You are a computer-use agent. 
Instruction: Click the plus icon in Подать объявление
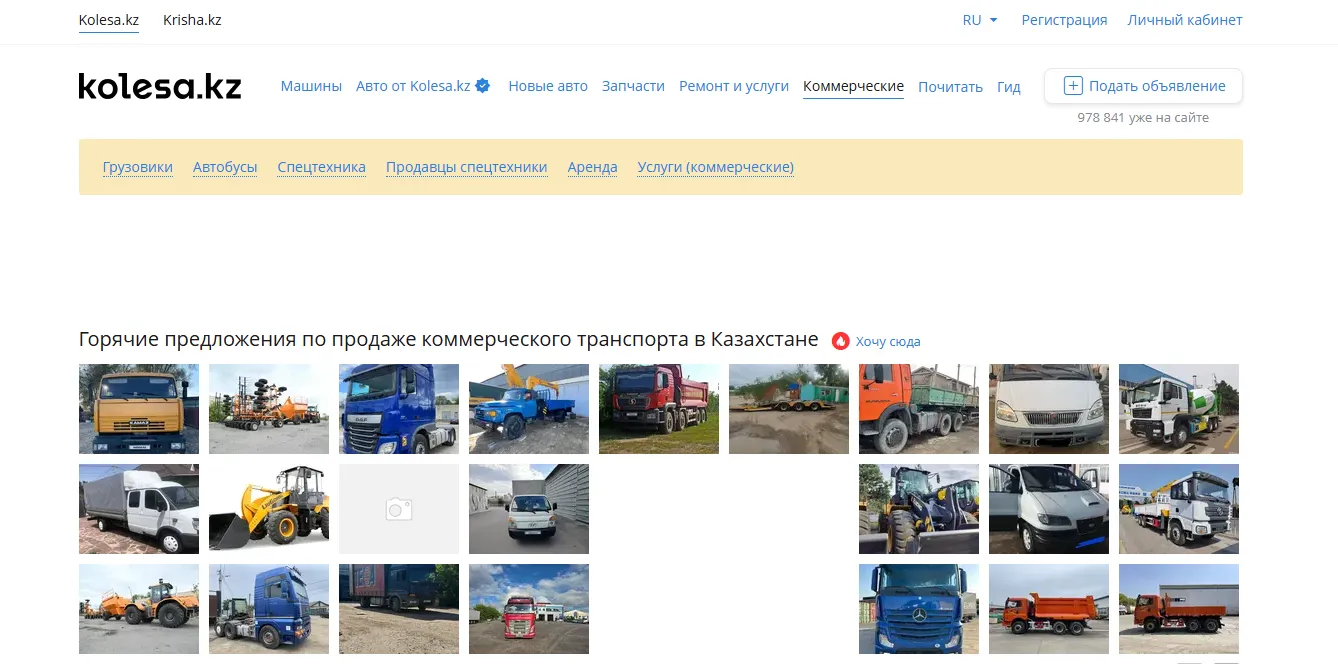[1073, 86]
